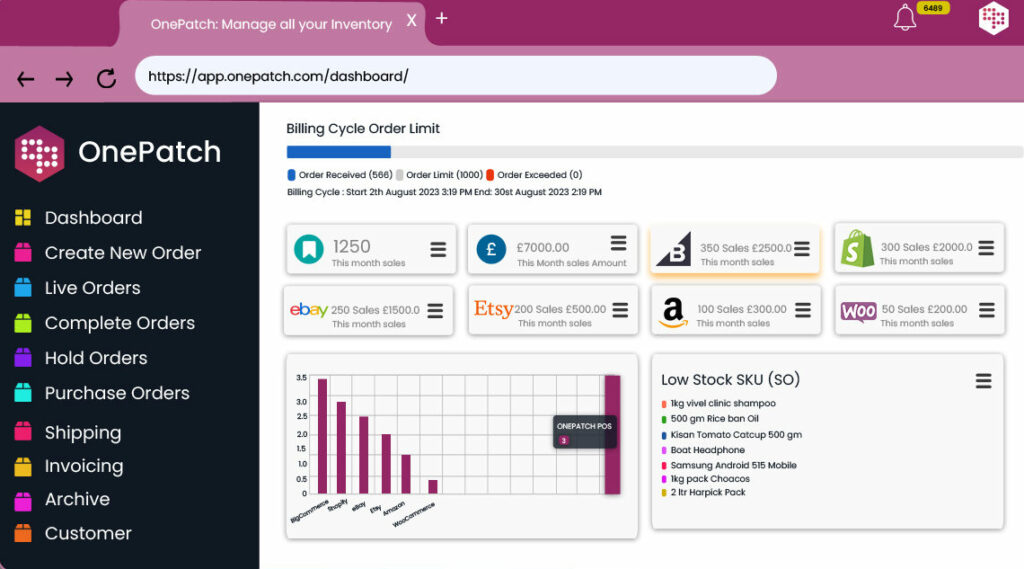The height and width of the screenshot is (569, 1024).
Task: Open the hamburger menu on Shopify card
Action: [986, 248]
